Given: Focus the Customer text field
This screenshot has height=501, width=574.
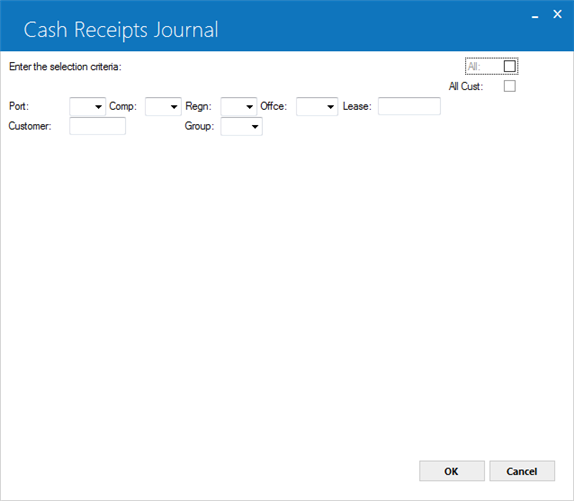Looking at the screenshot, I should tap(97, 126).
